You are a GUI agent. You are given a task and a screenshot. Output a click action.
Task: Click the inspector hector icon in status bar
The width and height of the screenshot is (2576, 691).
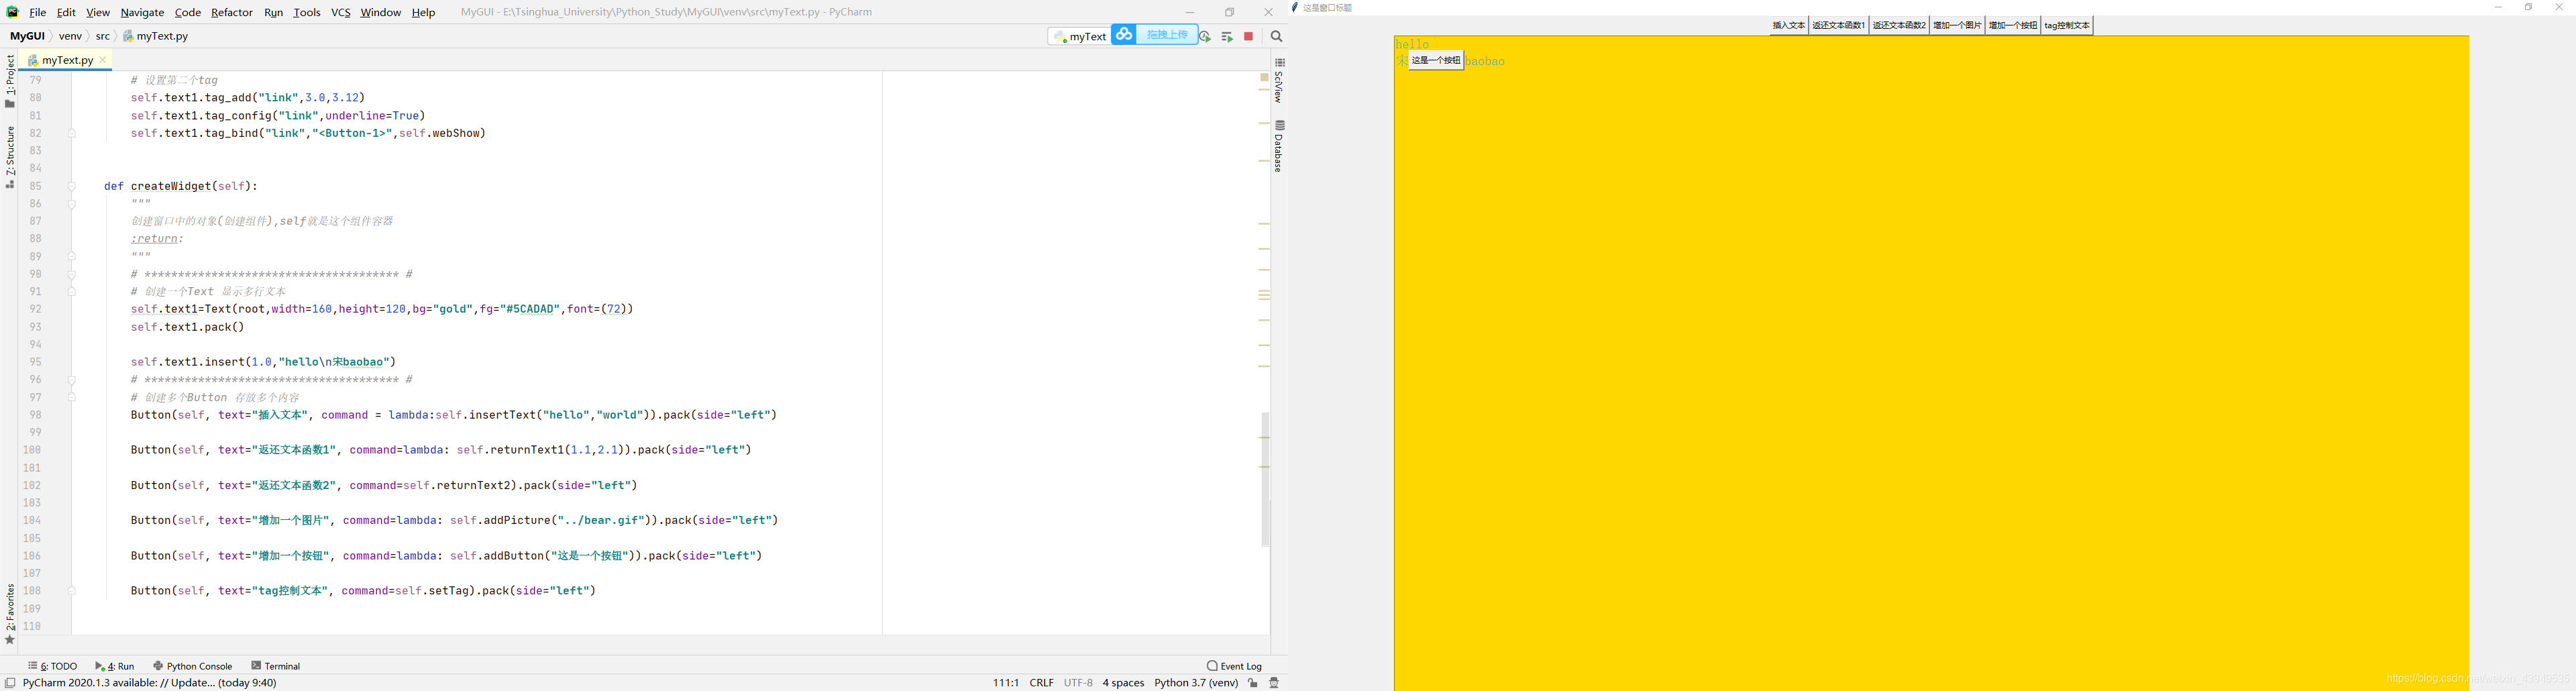[x=1274, y=683]
